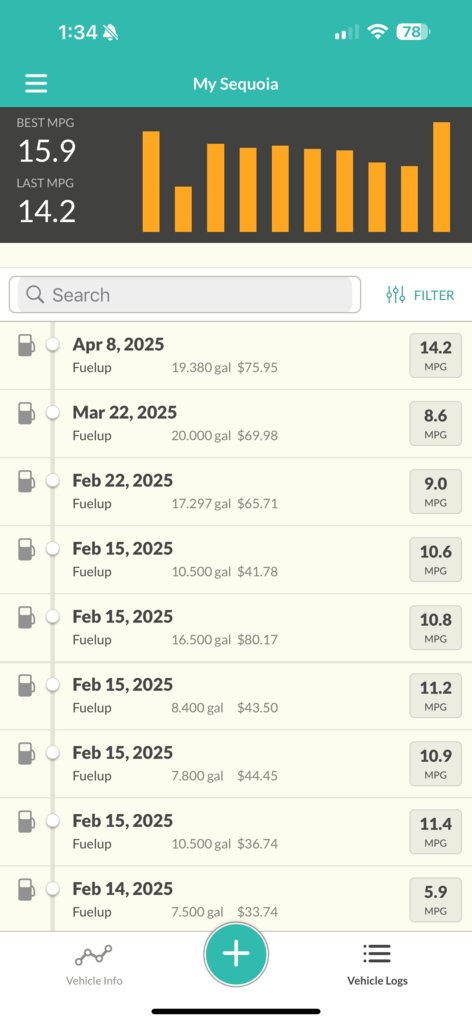Image resolution: width=472 pixels, height=1023 pixels.
Task: Tap fuel pump icon for Mar 22, 2025
Action: tap(26, 413)
